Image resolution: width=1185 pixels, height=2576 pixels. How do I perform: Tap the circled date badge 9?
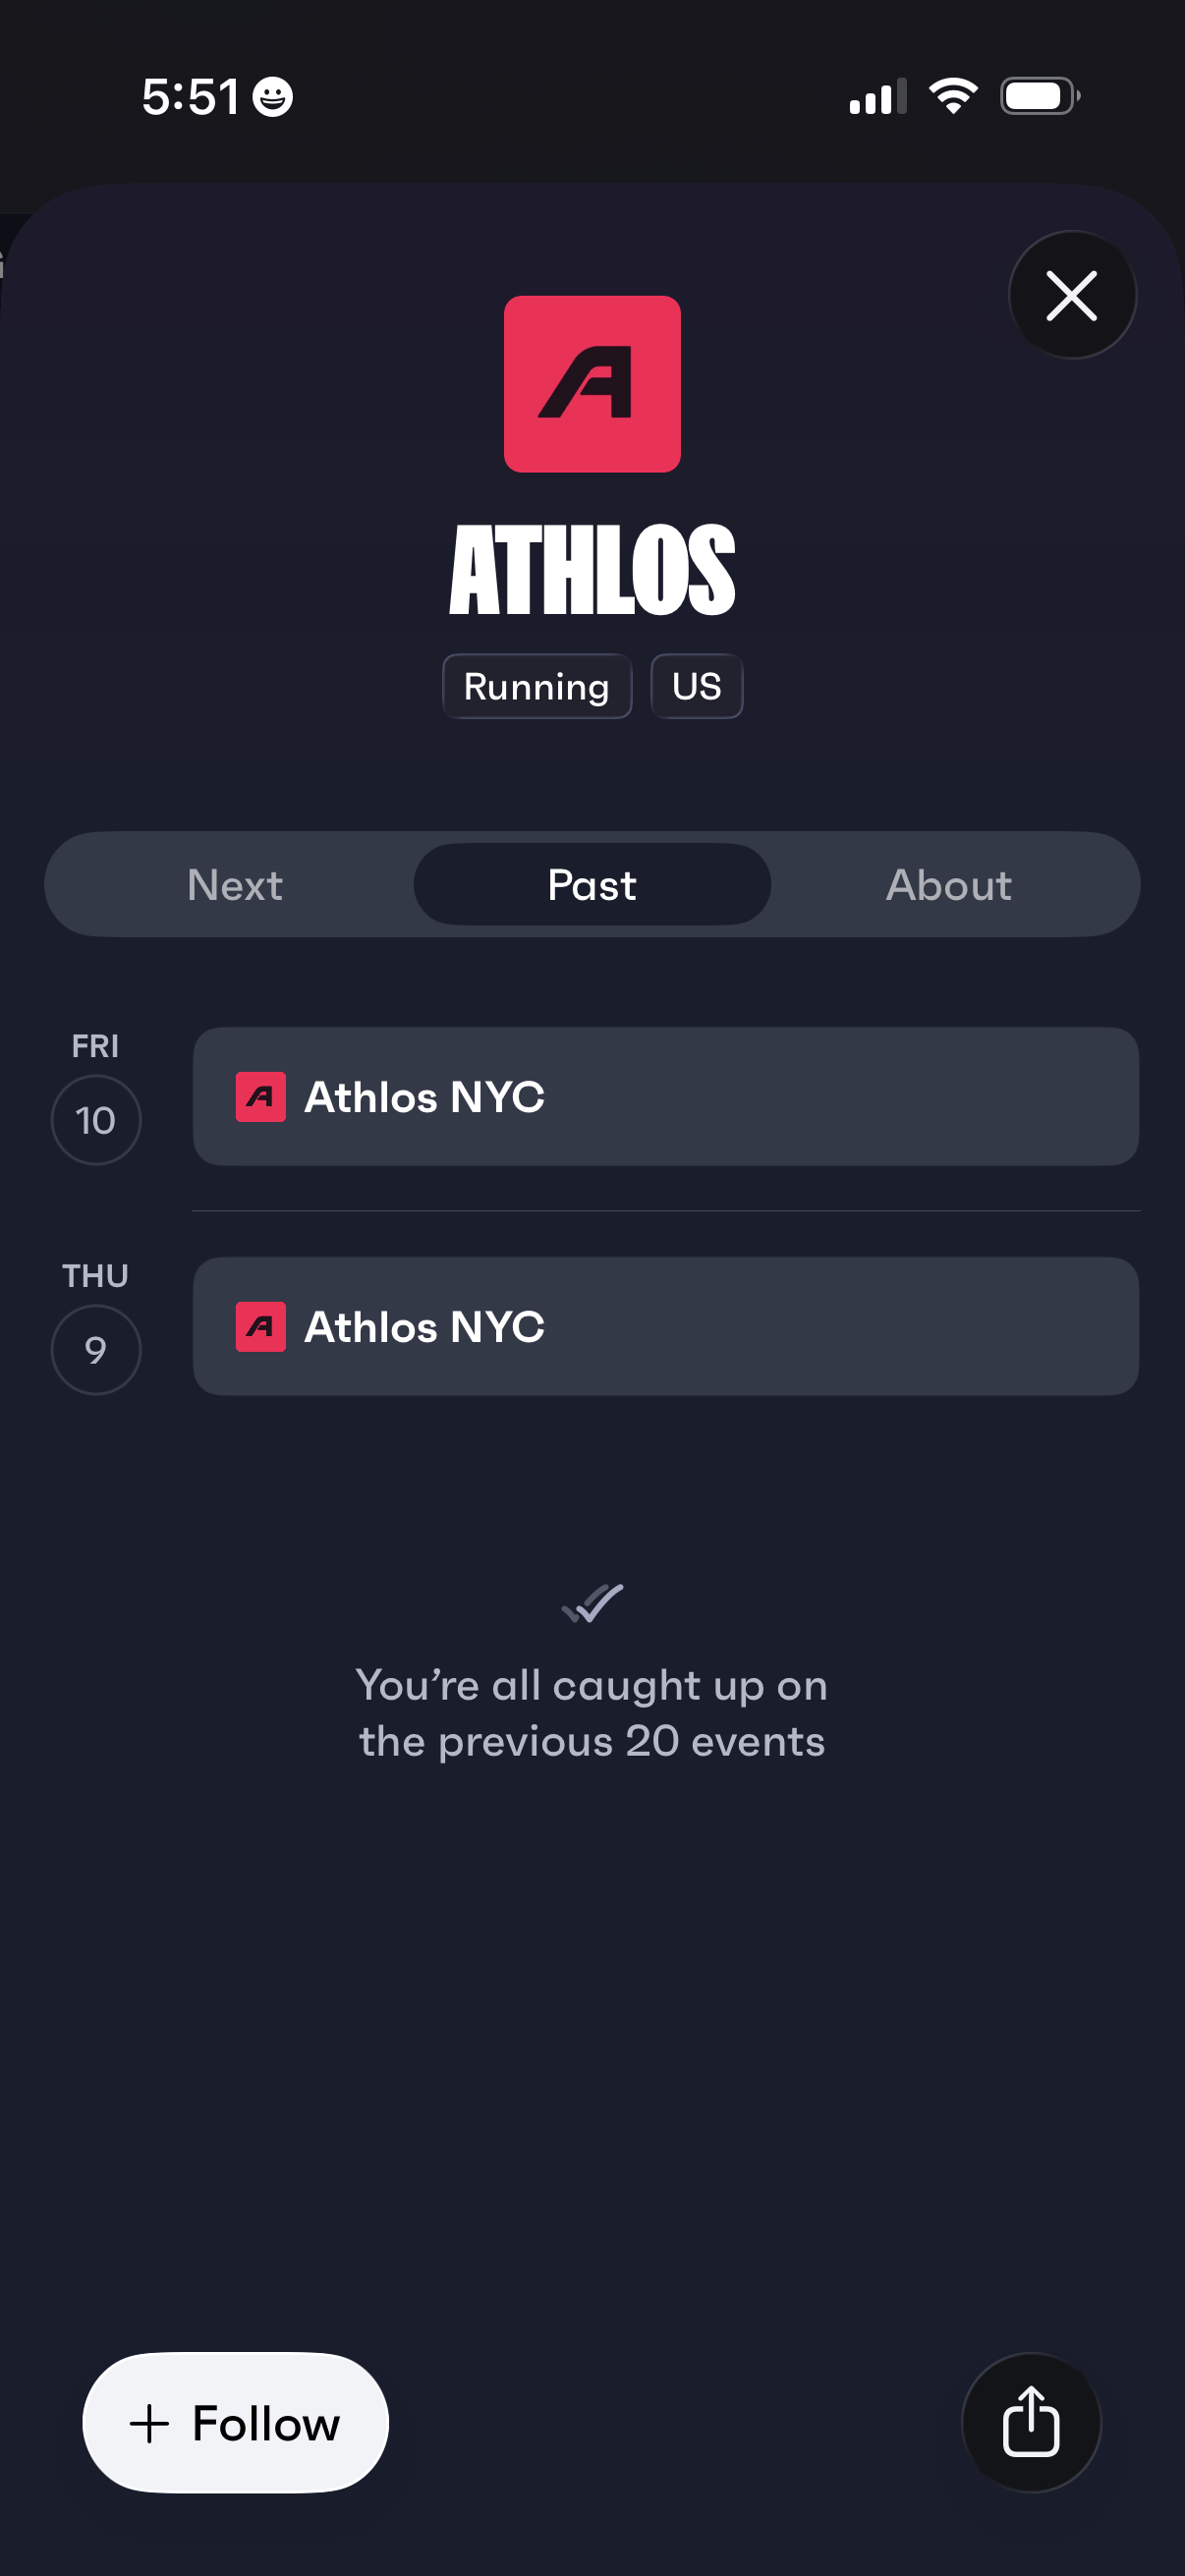(96, 1349)
